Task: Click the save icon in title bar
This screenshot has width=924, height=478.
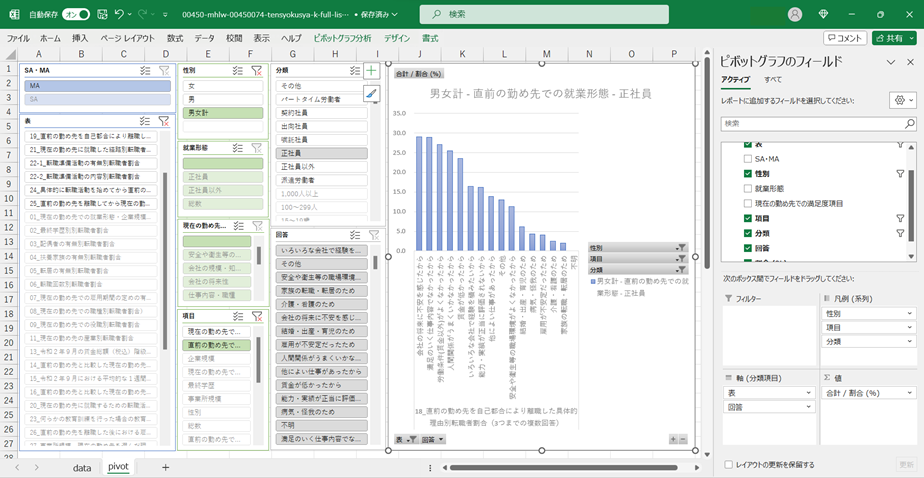Action: (99, 15)
